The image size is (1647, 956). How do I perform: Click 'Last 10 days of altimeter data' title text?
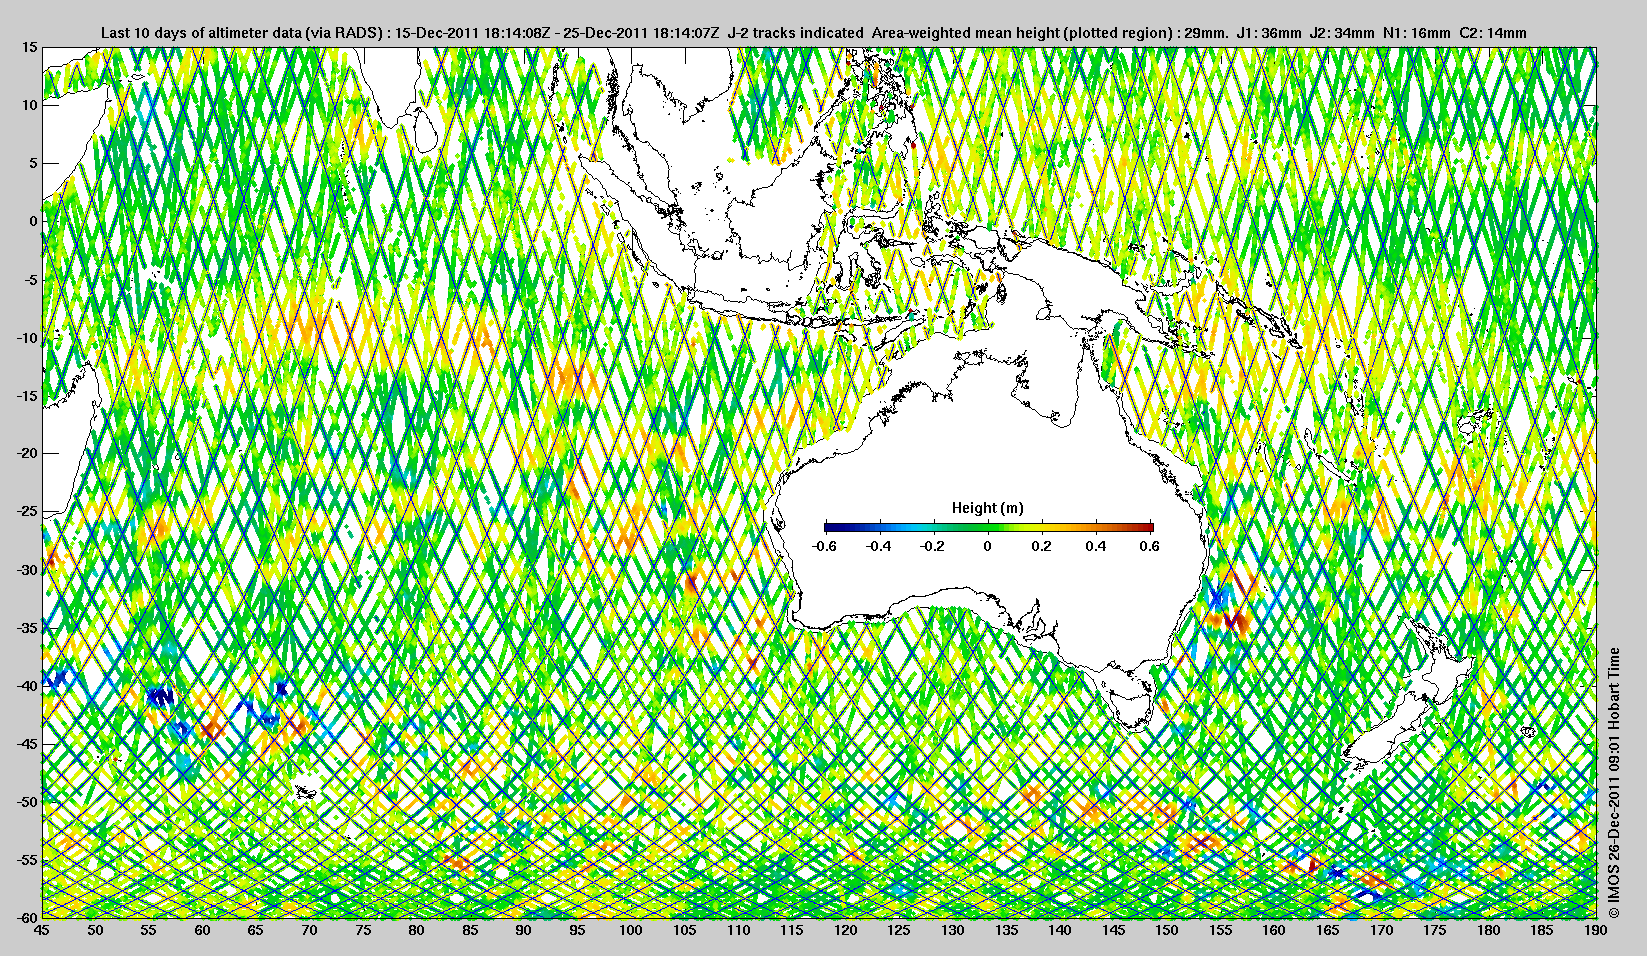202,33
